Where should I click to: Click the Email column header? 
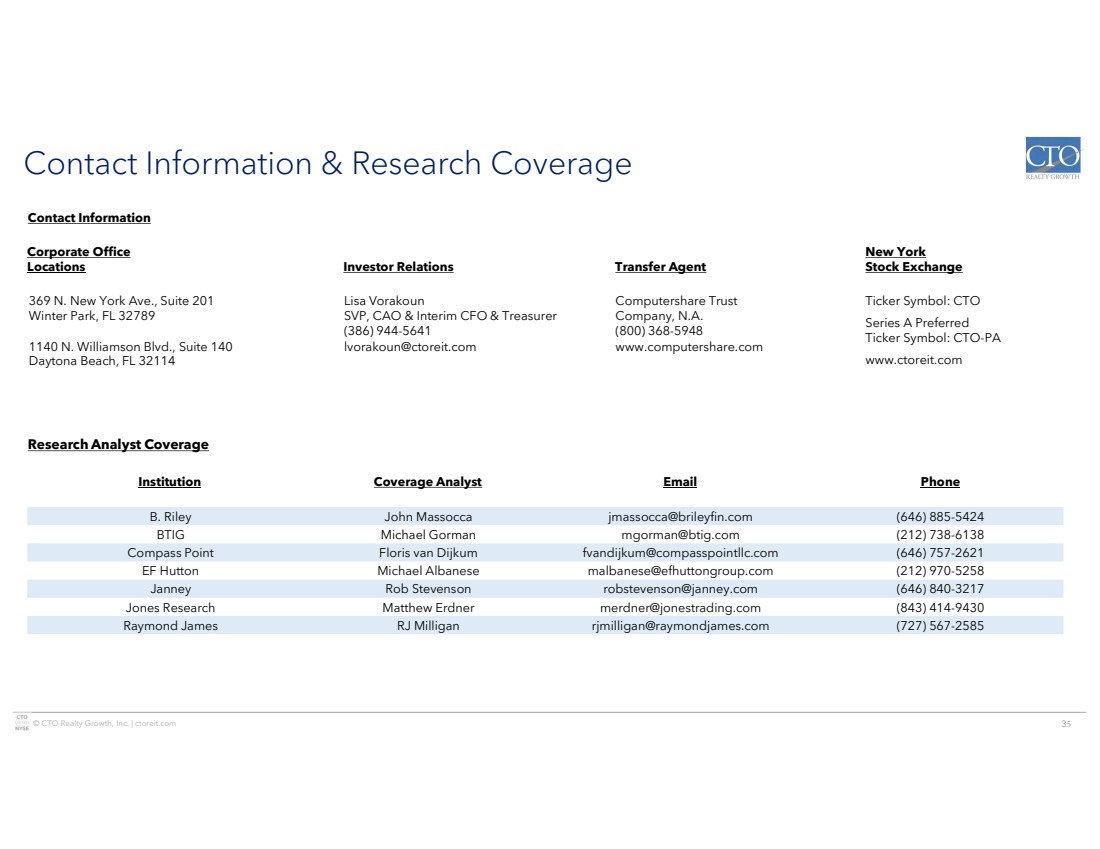click(x=680, y=481)
